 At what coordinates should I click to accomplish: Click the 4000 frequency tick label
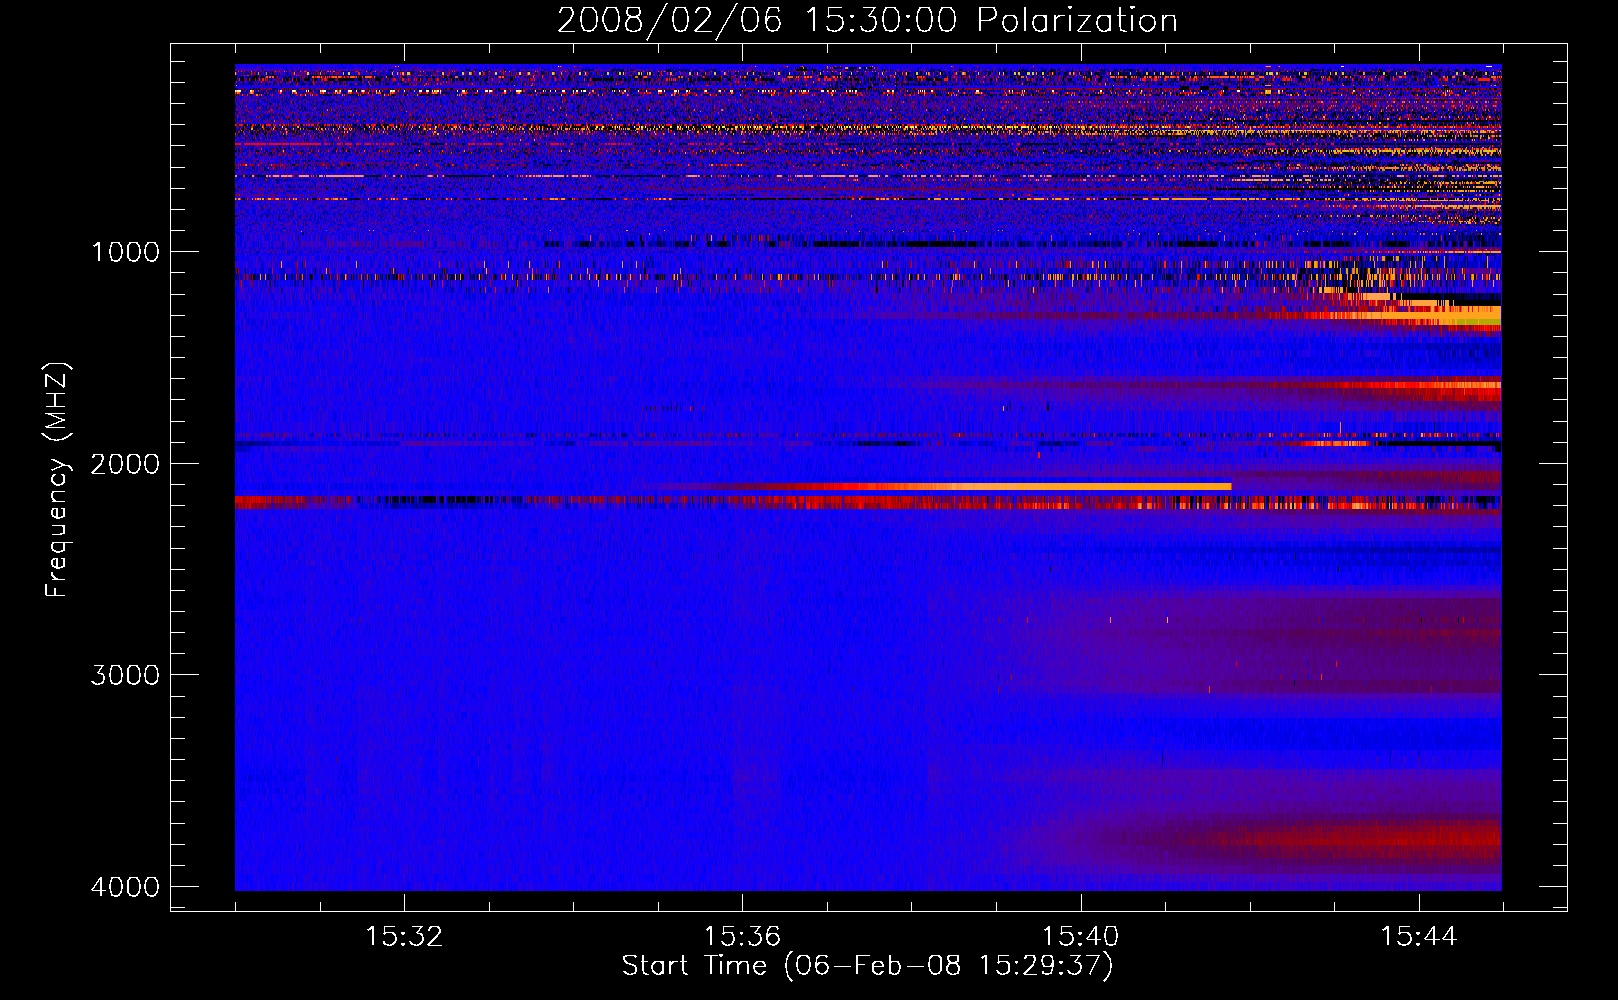pos(126,887)
